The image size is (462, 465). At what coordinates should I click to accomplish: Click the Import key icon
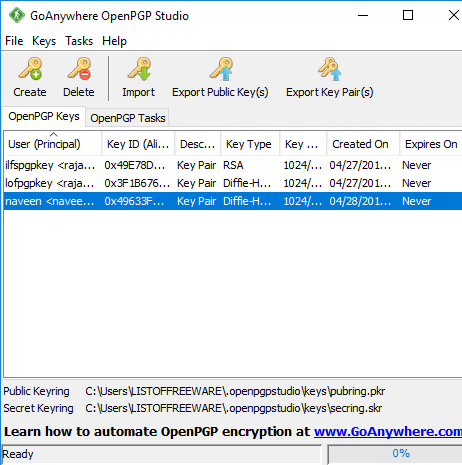pyautogui.click(x=139, y=69)
